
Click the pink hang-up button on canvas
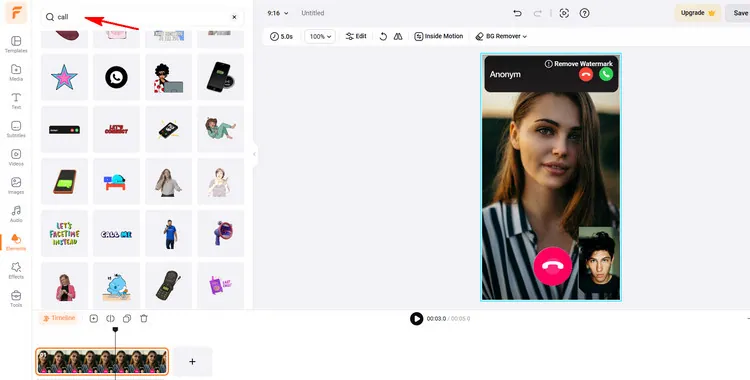[x=552, y=267]
